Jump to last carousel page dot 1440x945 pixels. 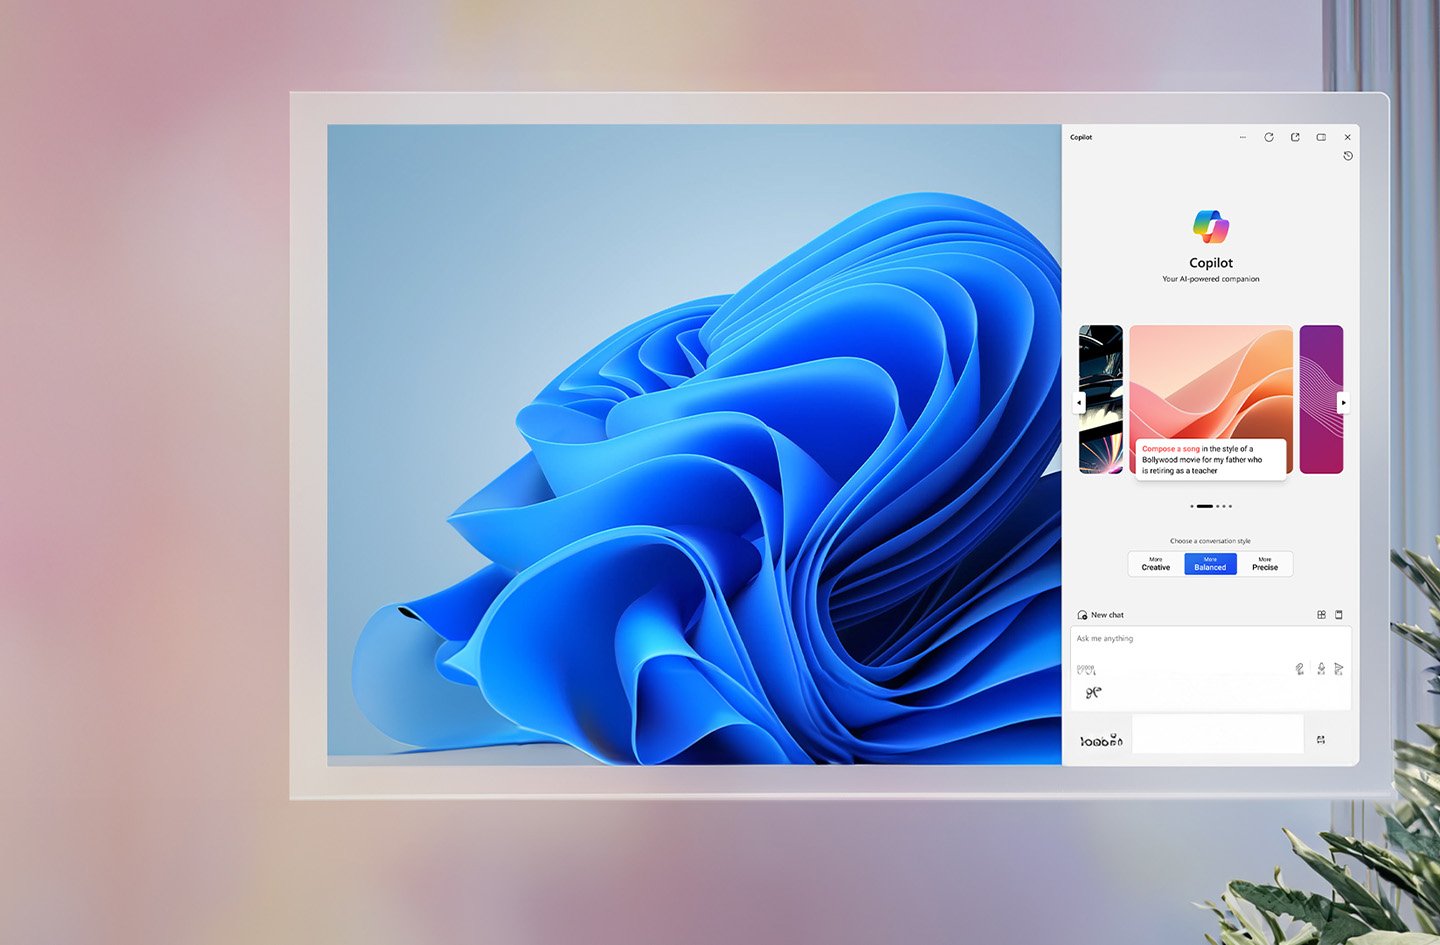1230,506
